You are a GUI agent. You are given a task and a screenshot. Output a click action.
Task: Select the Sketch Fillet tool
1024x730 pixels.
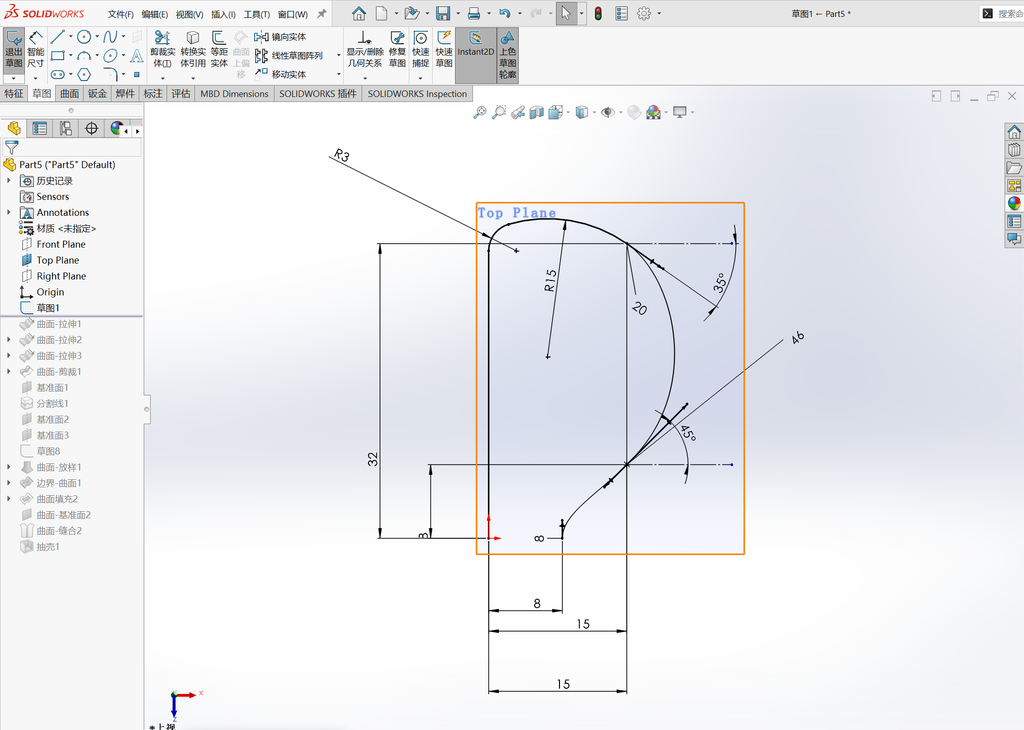point(110,74)
